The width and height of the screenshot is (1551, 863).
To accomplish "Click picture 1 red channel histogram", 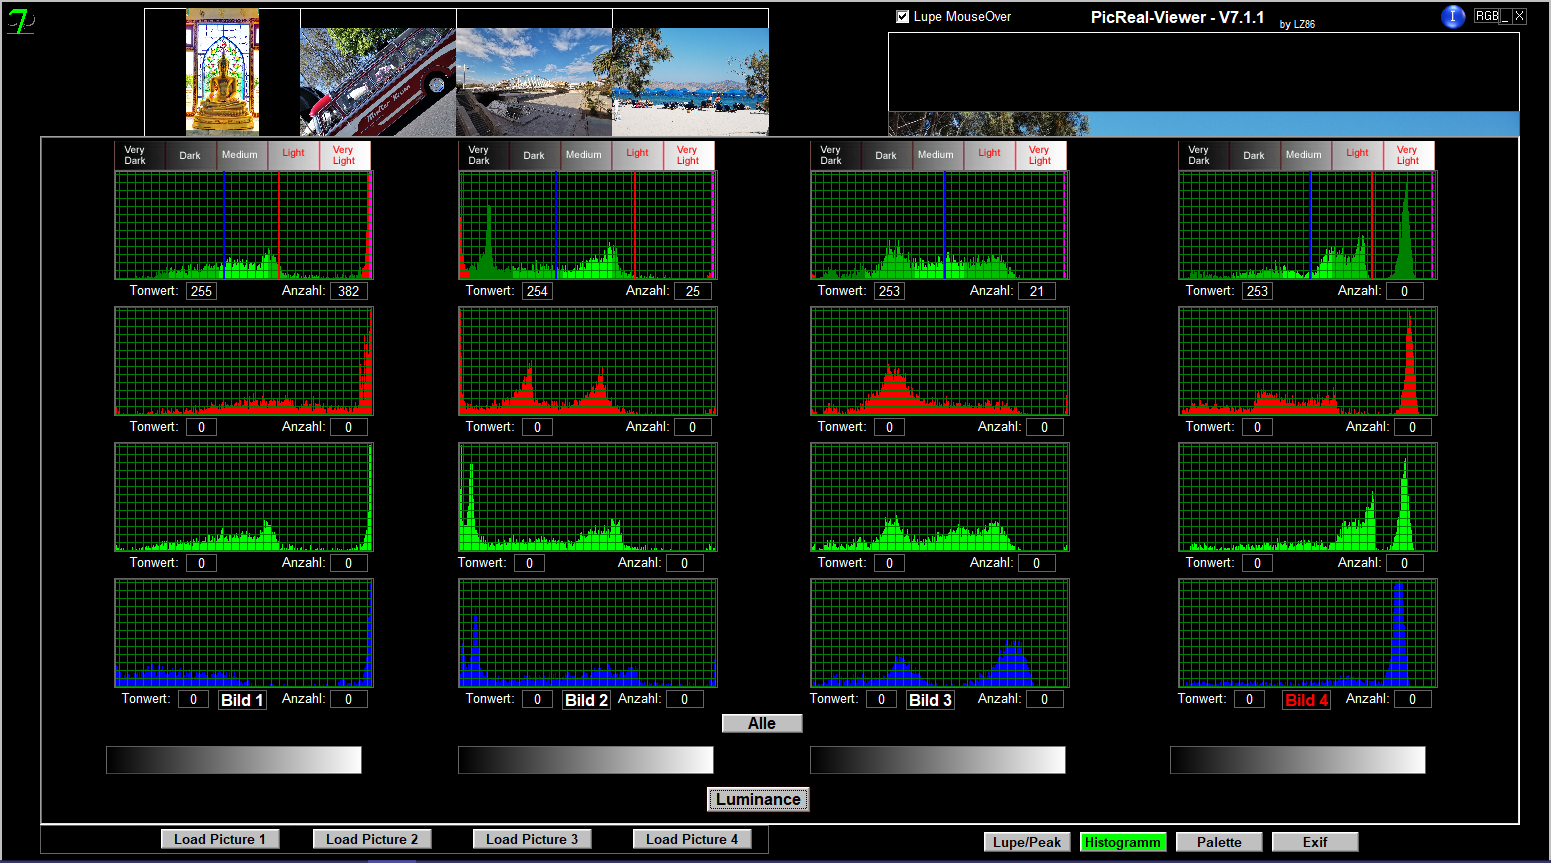I will pos(244,361).
